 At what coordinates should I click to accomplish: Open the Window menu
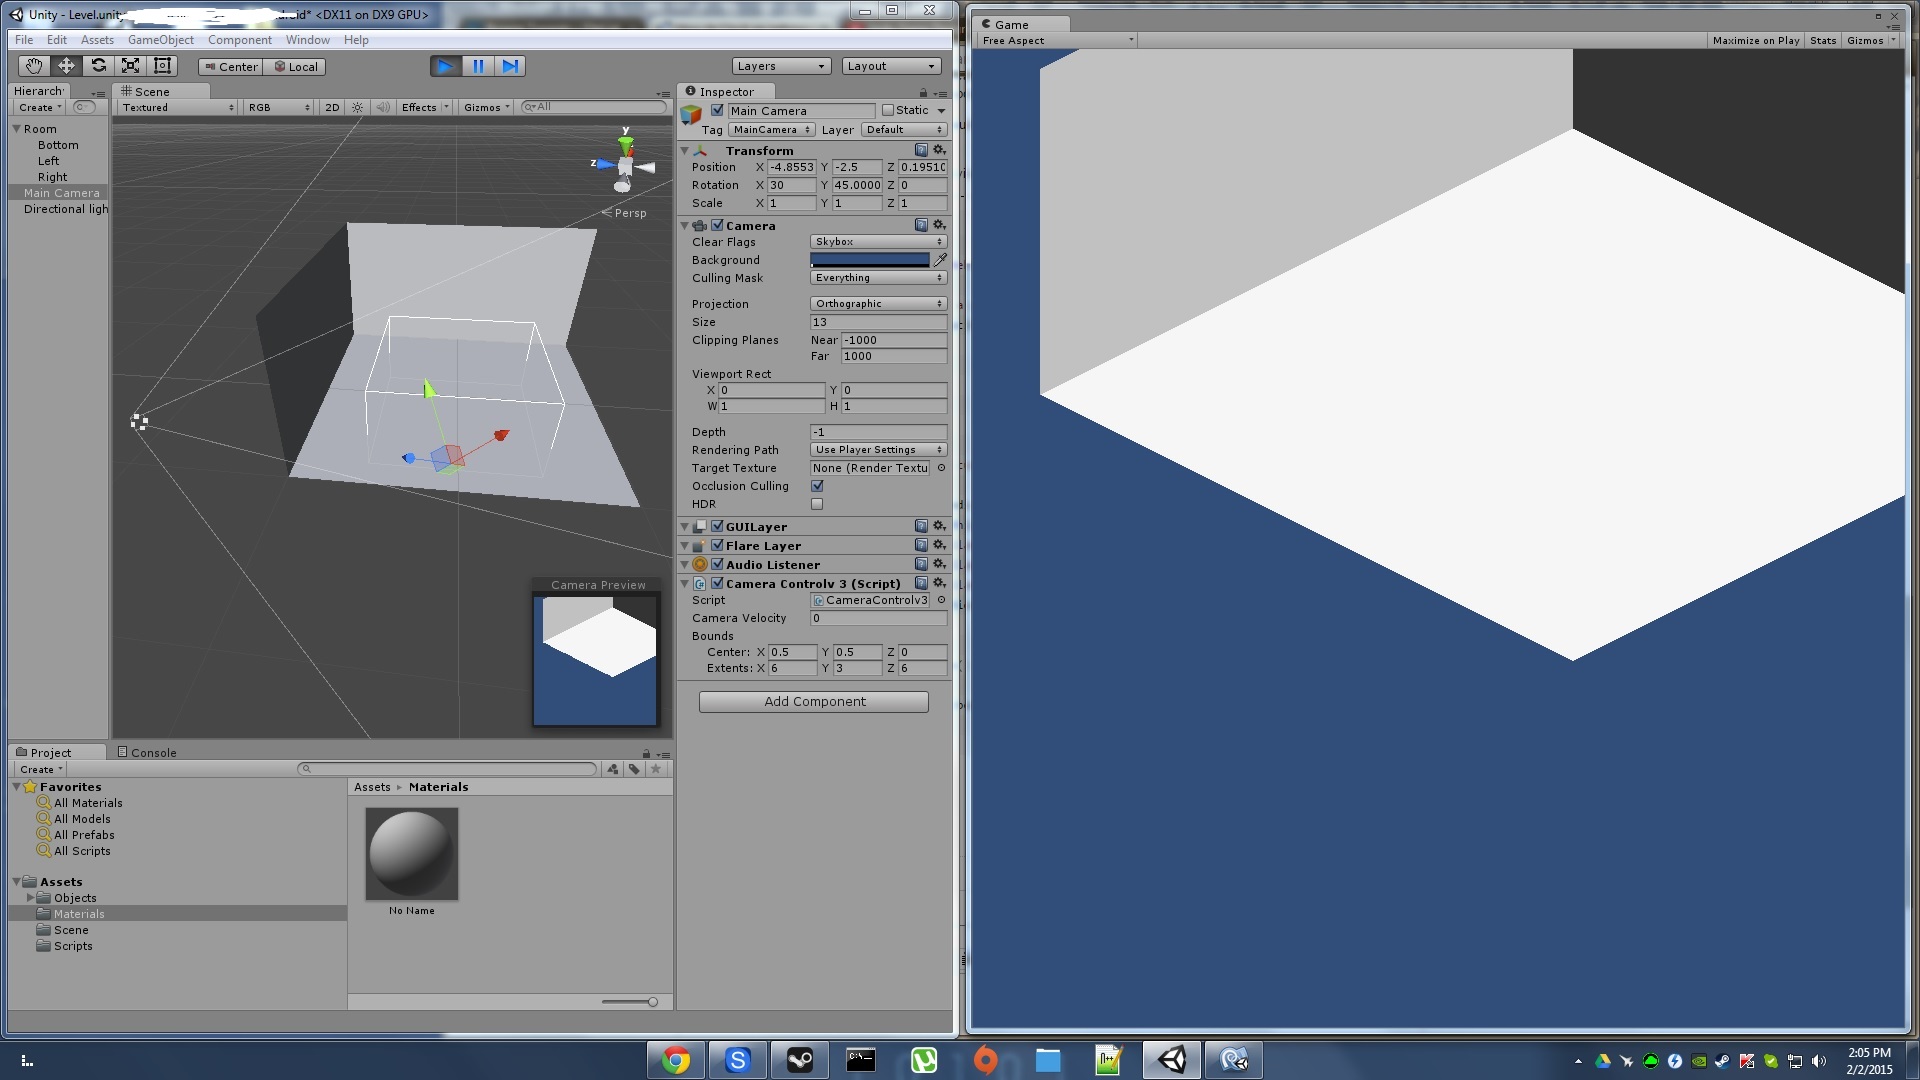click(x=308, y=40)
